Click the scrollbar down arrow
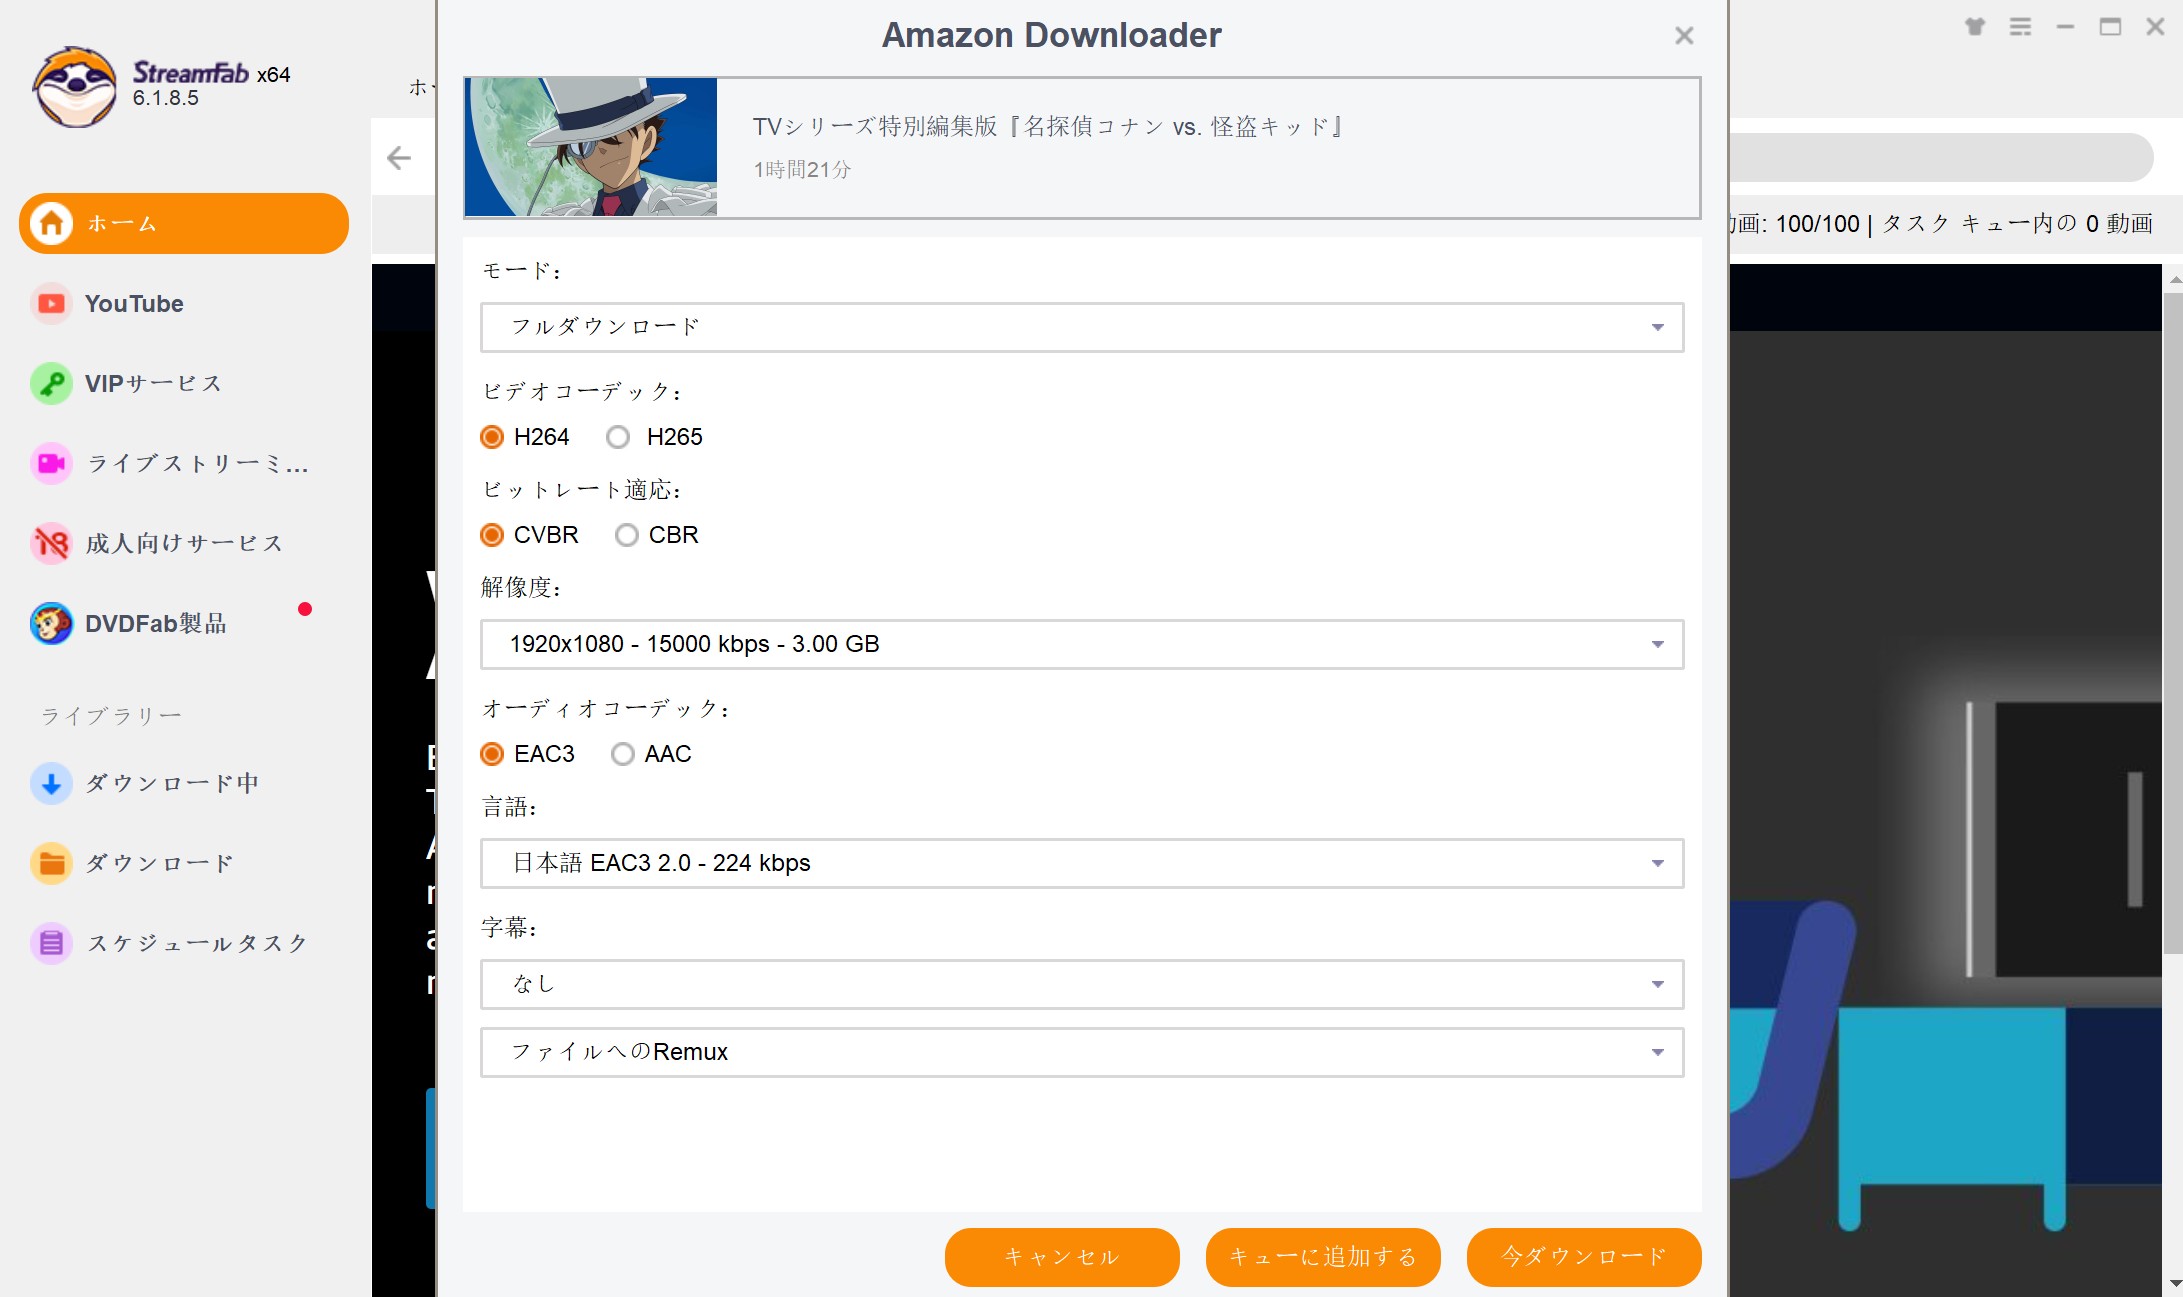The image size is (2183, 1297). [2174, 1283]
